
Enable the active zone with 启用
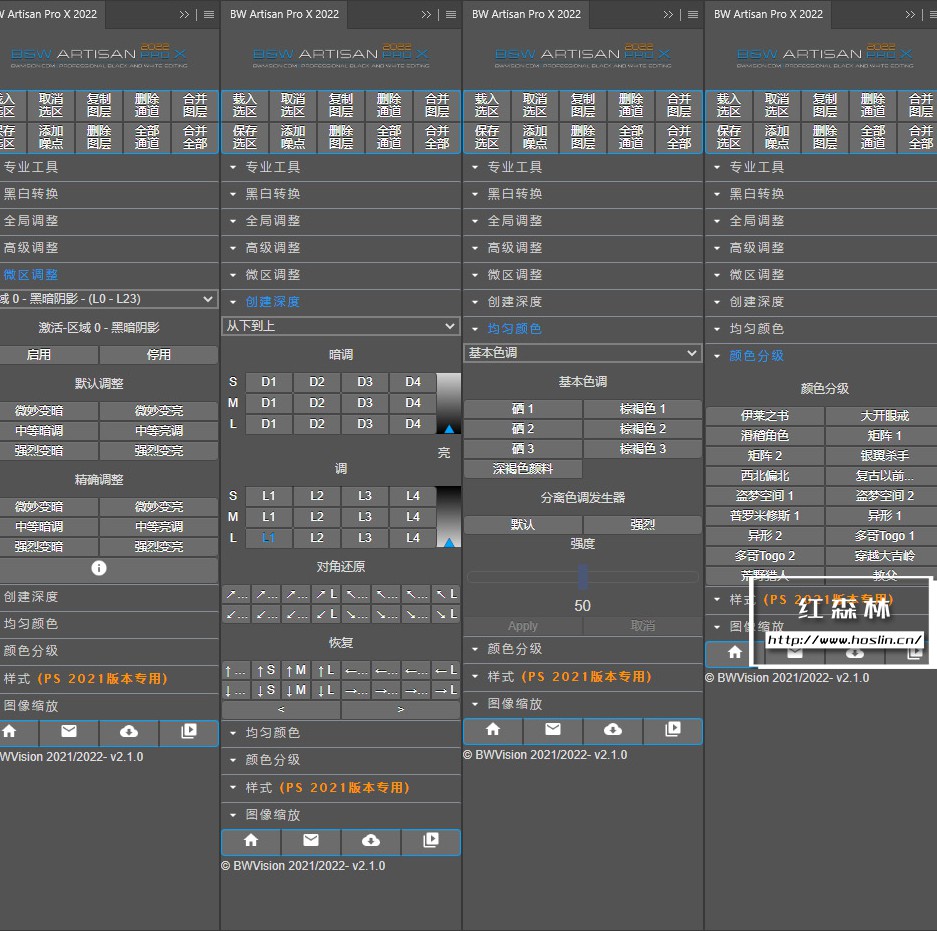point(40,355)
